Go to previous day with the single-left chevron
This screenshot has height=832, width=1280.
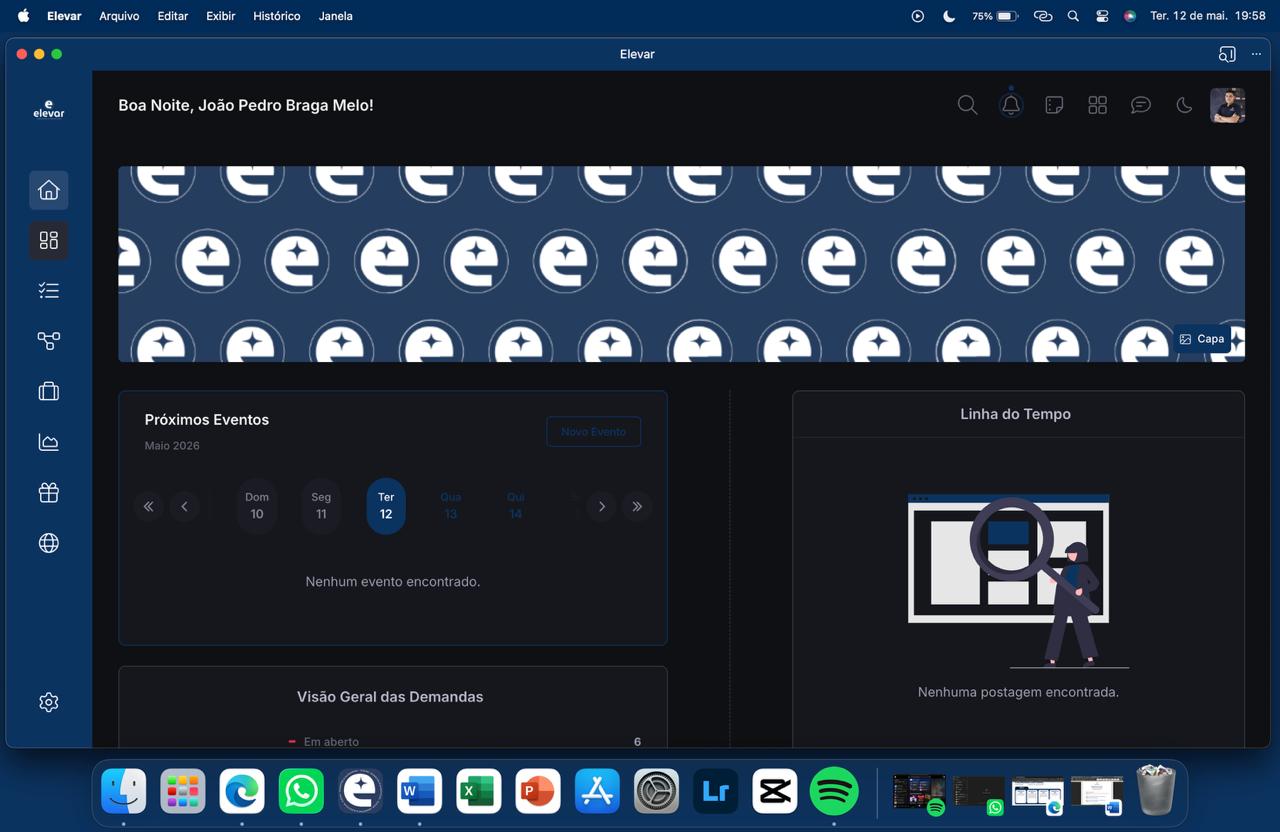pos(184,506)
